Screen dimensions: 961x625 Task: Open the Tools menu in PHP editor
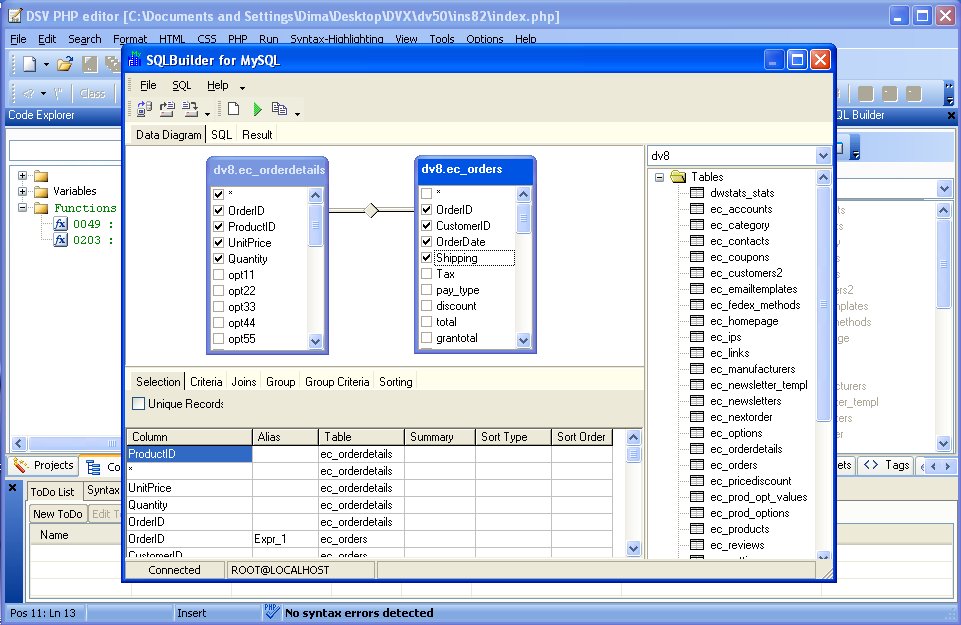tap(441, 39)
